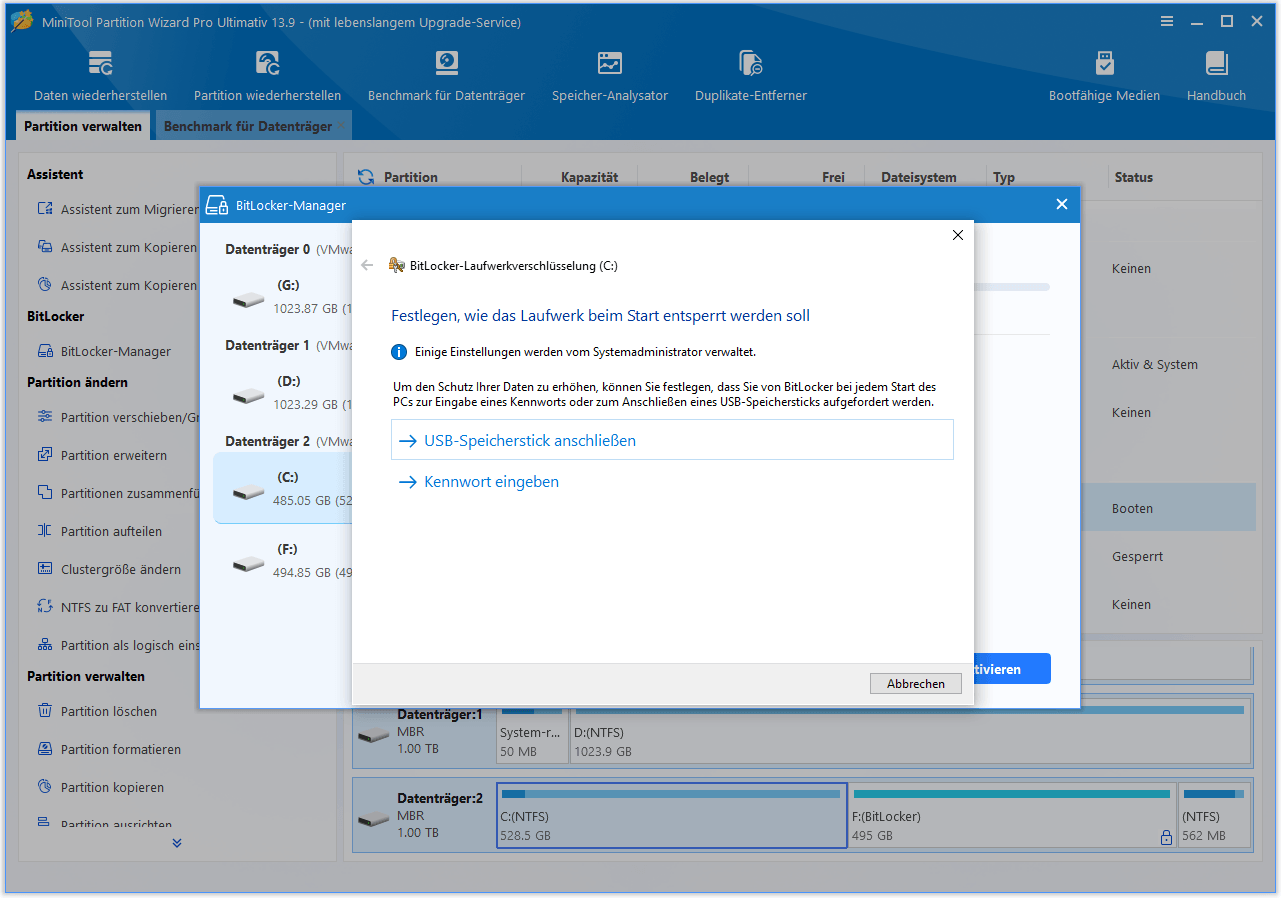
Task: Select Datenträger:2 disk header in map
Action: coord(425,816)
